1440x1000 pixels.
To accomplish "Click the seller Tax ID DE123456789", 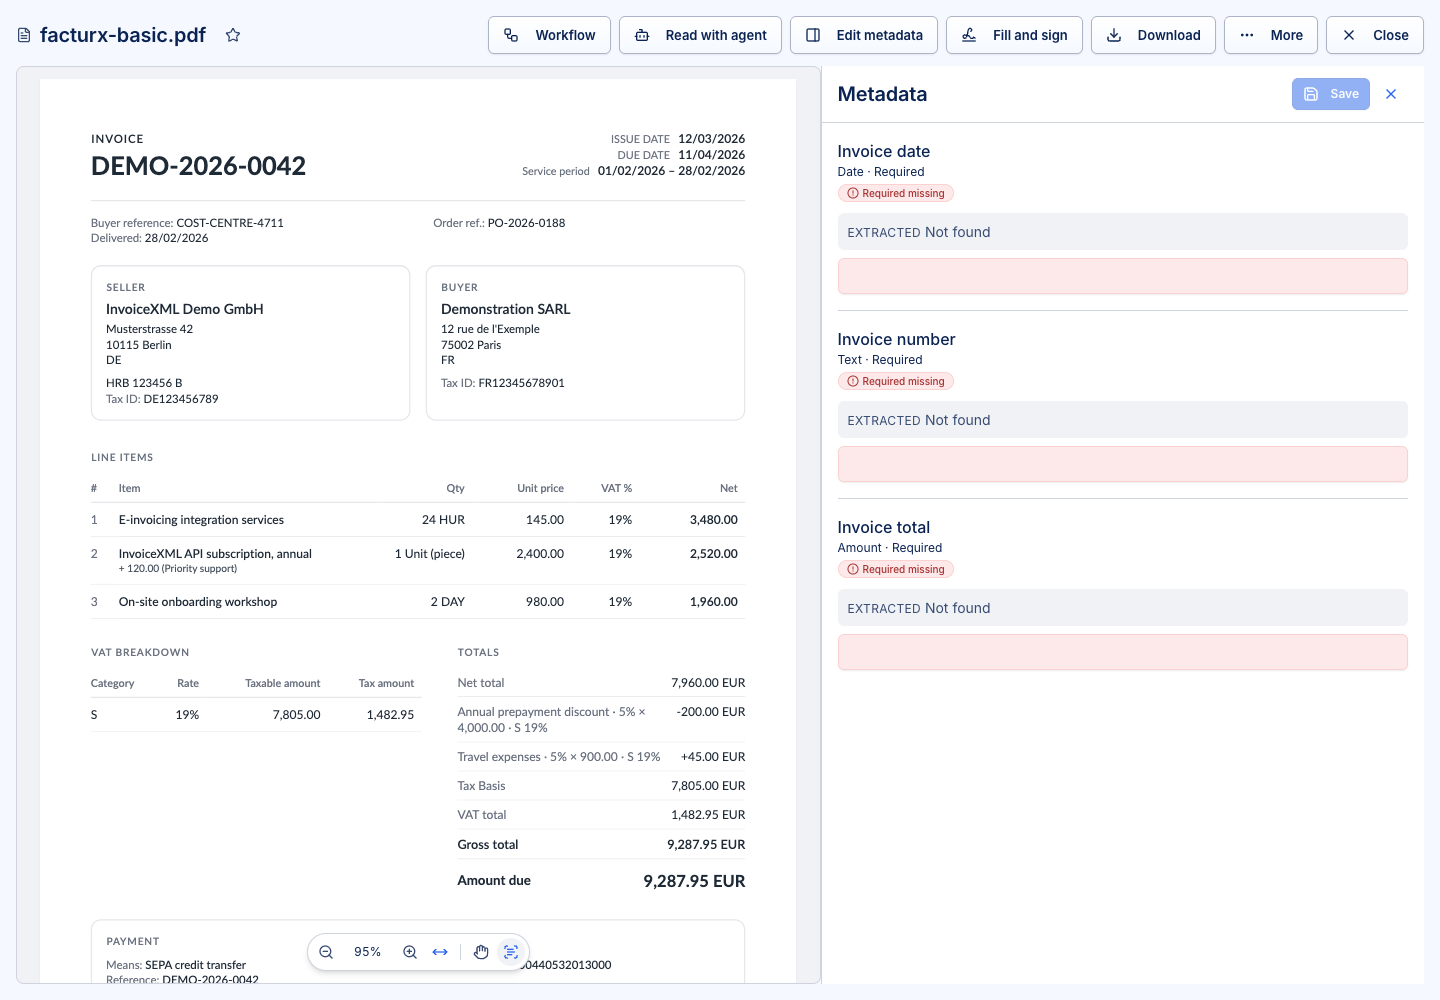I will coord(181,399).
